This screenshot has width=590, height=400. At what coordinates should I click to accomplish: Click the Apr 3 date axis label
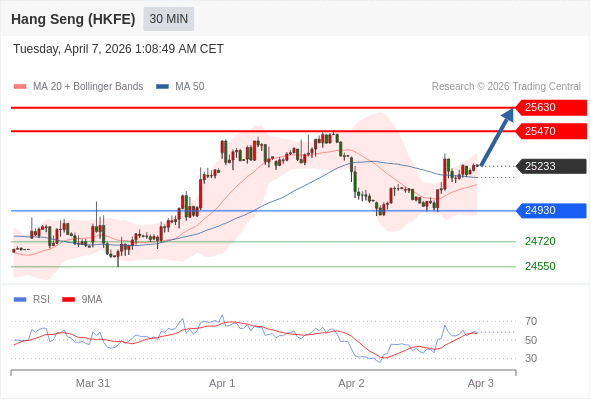pos(481,383)
